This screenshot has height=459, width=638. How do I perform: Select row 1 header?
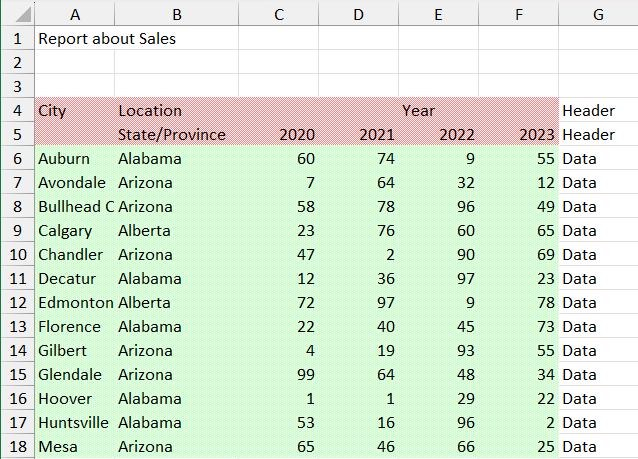[x=17, y=39]
